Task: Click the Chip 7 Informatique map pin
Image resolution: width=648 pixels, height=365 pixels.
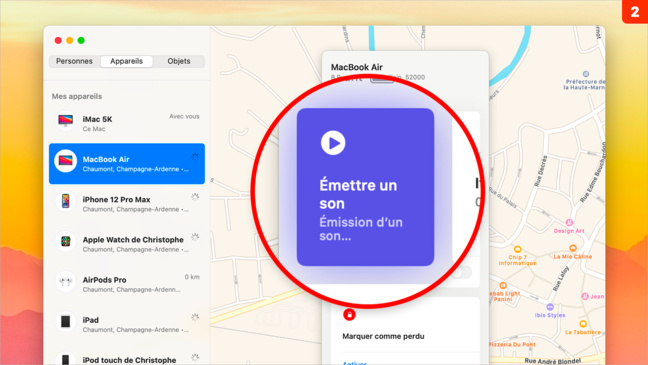Action: 517,249
